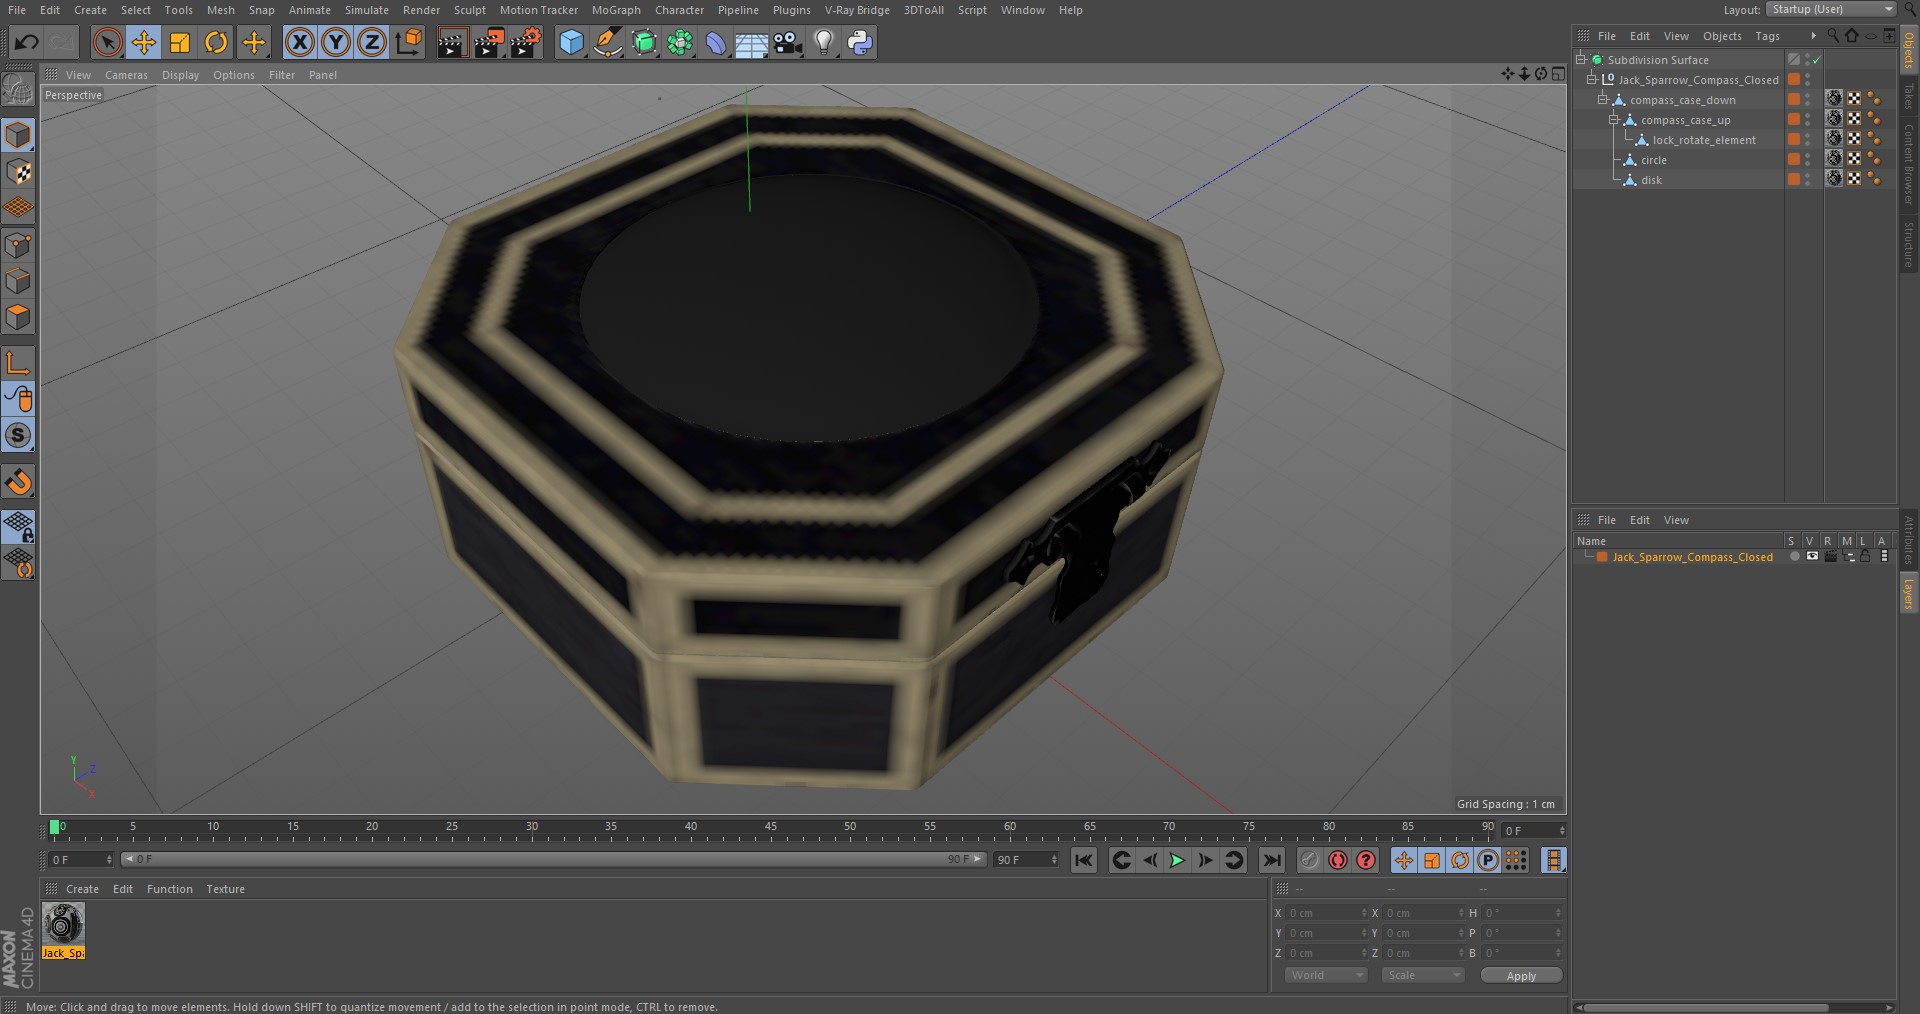
Task: Click orange layer swatch for compass_case_up
Action: pos(1794,120)
